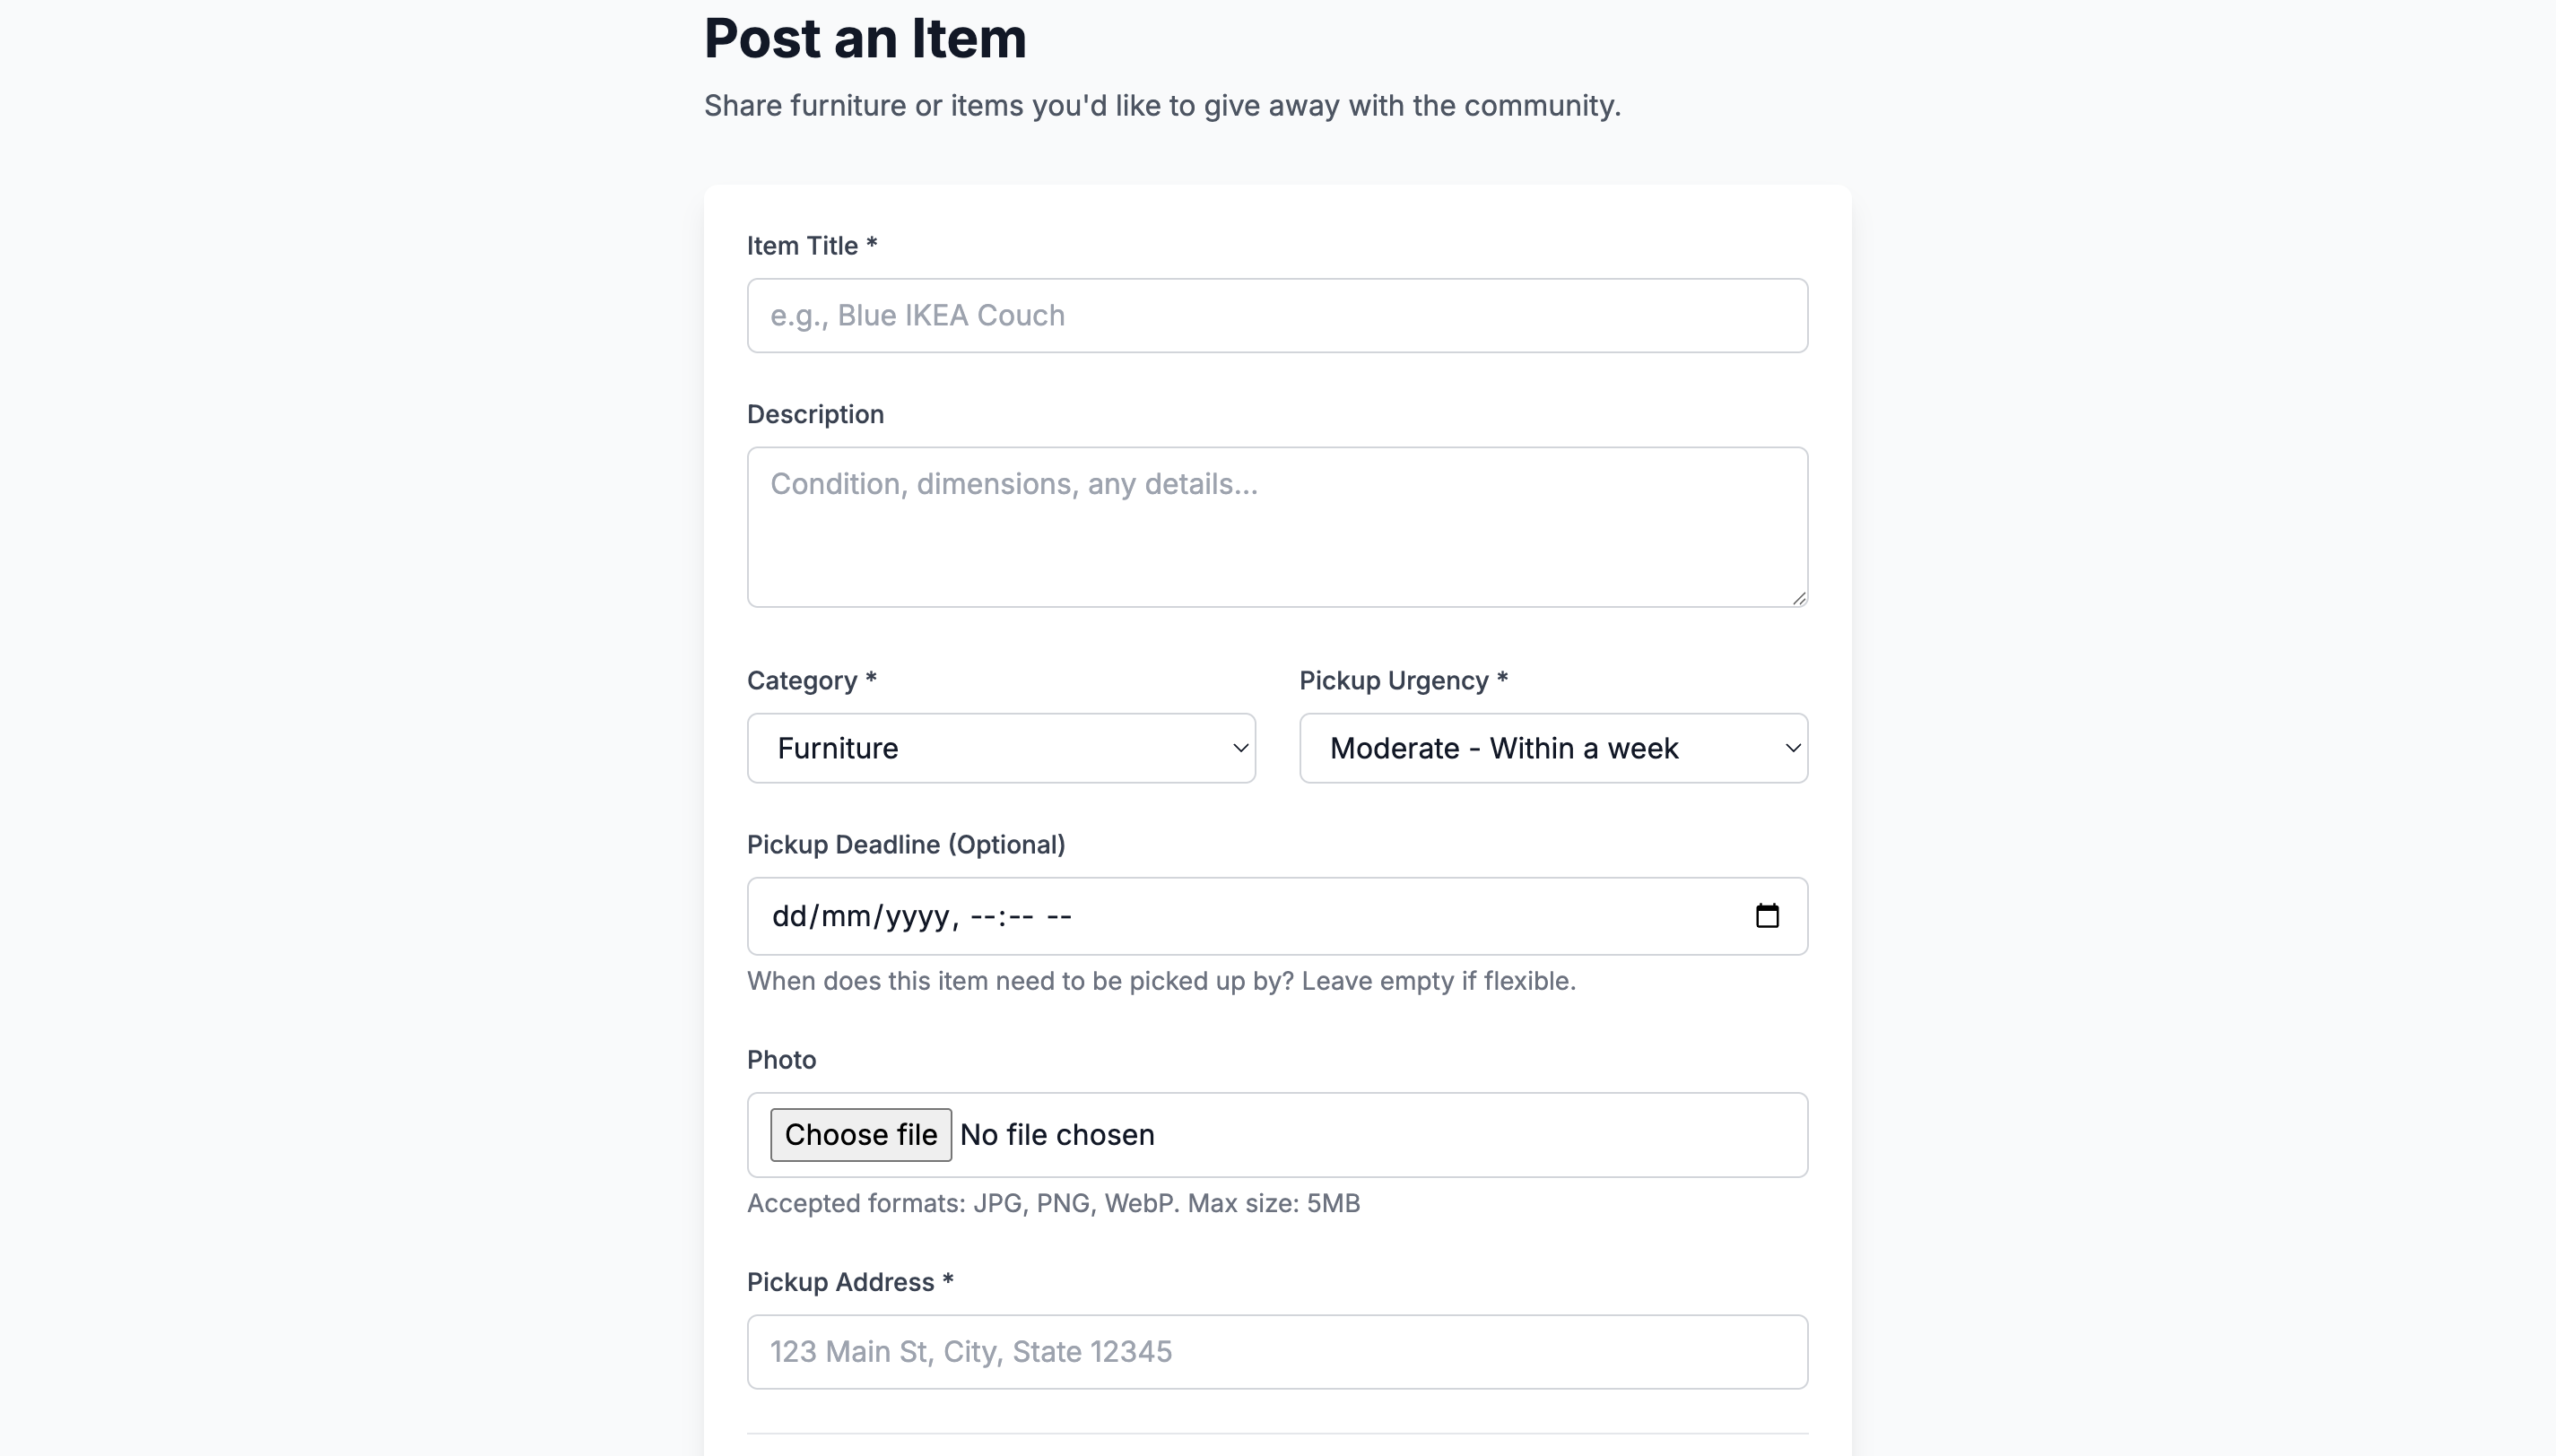Click the "Pickup Address *" label
Screen dimensions: 2556x1456
pos(850,1282)
